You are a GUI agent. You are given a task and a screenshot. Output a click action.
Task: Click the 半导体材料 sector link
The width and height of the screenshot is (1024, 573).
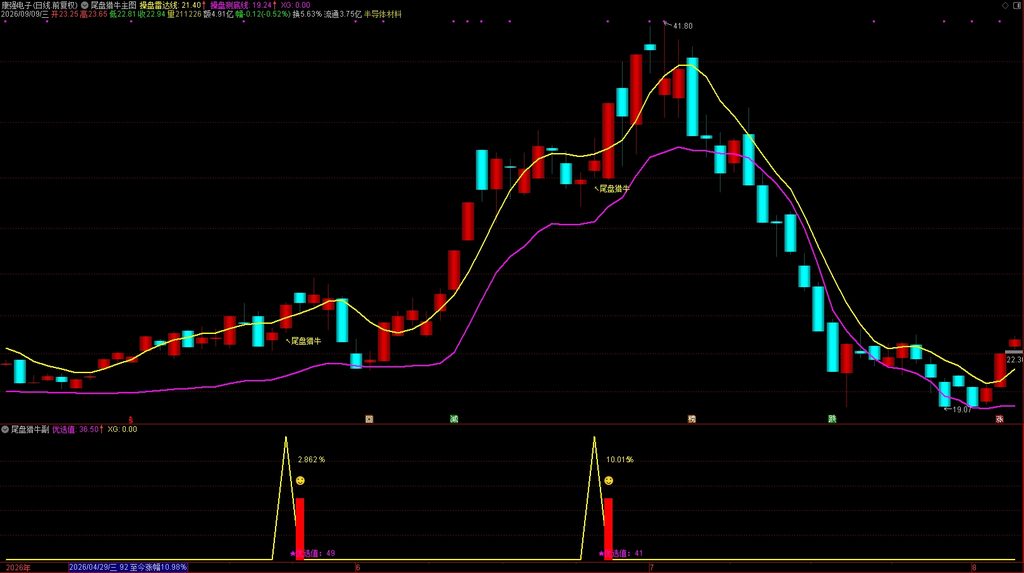pyautogui.click(x=383, y=14)
